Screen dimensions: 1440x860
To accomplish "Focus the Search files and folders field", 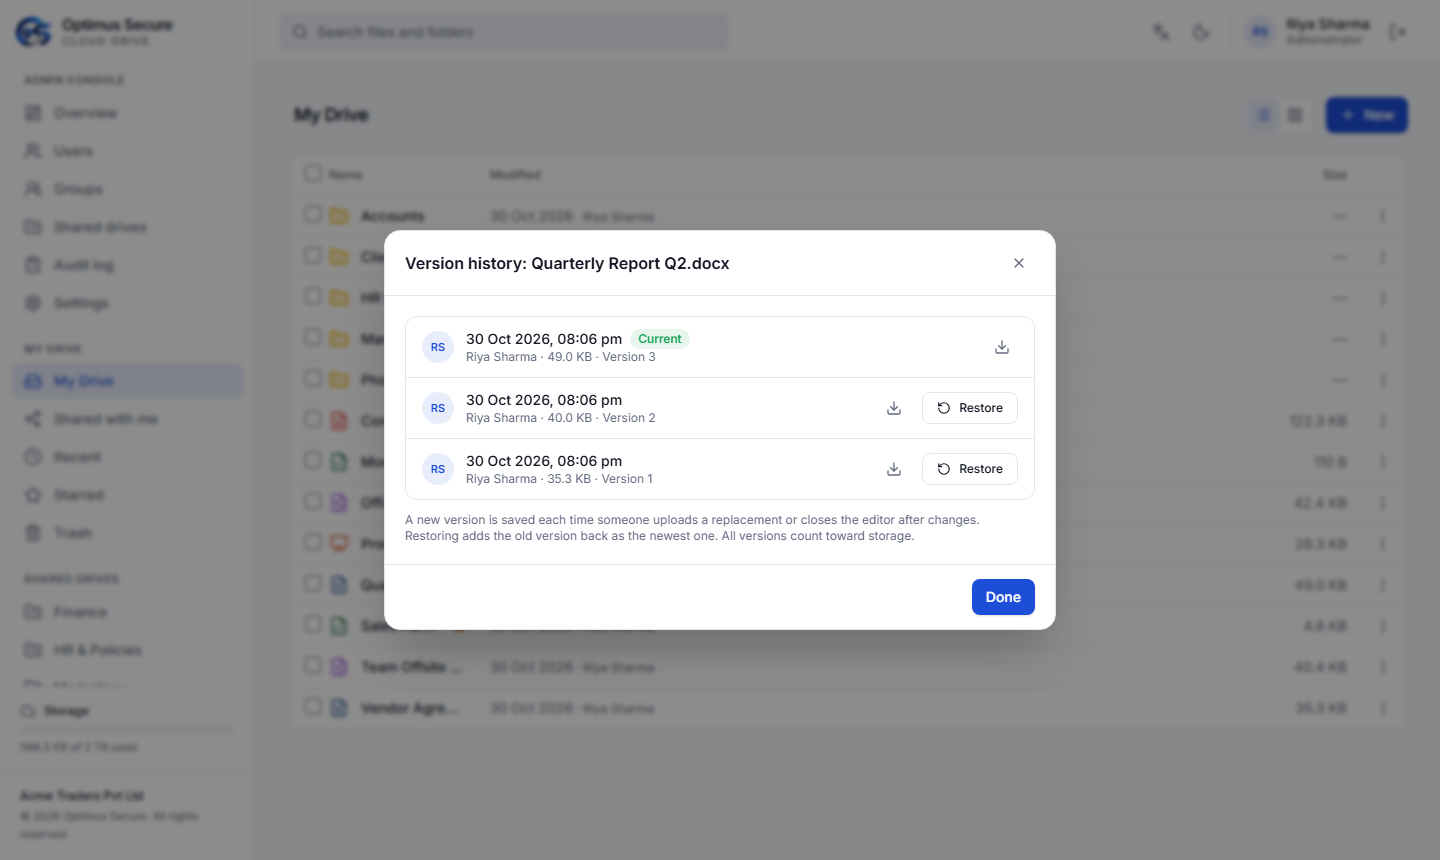I will point(505,32).
